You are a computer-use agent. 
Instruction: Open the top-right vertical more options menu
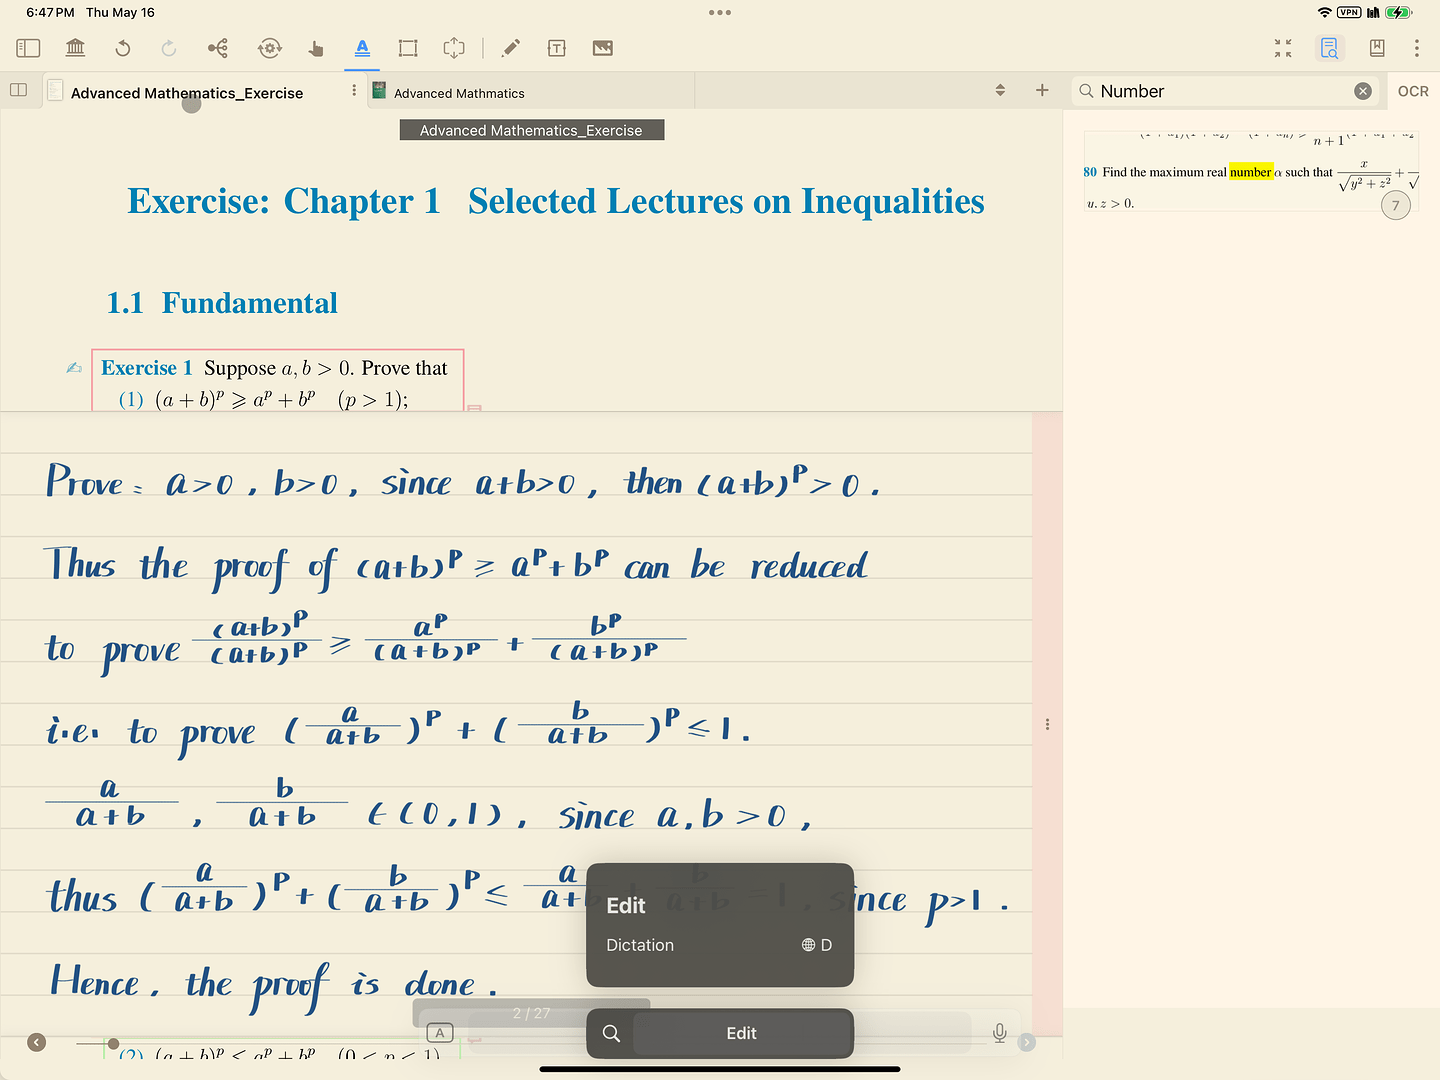pos(1417,48)
